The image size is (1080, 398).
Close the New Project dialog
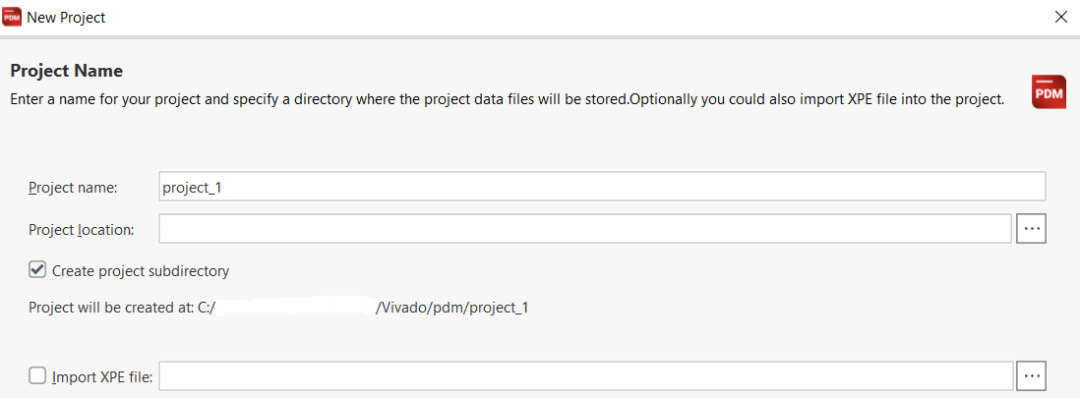pyautogui.click(x=1061, y=17)
